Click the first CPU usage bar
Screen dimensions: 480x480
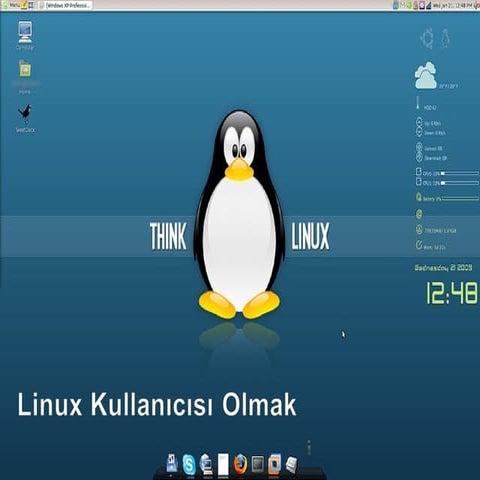point(460,173)
